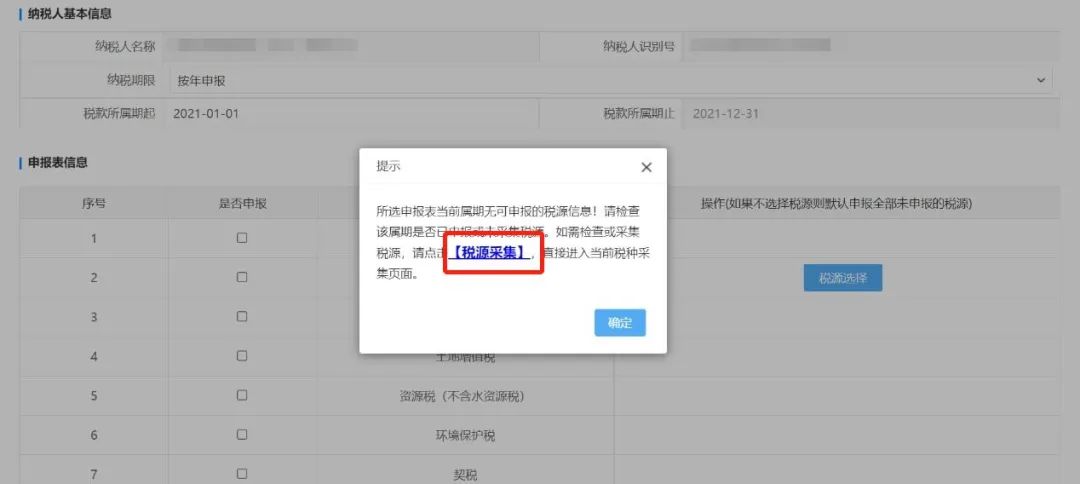Click the 税款所属期止 field 2021-12-31
Image resolution: width=1080 pixels, height=484 pixels.
[x=871, y=114]
